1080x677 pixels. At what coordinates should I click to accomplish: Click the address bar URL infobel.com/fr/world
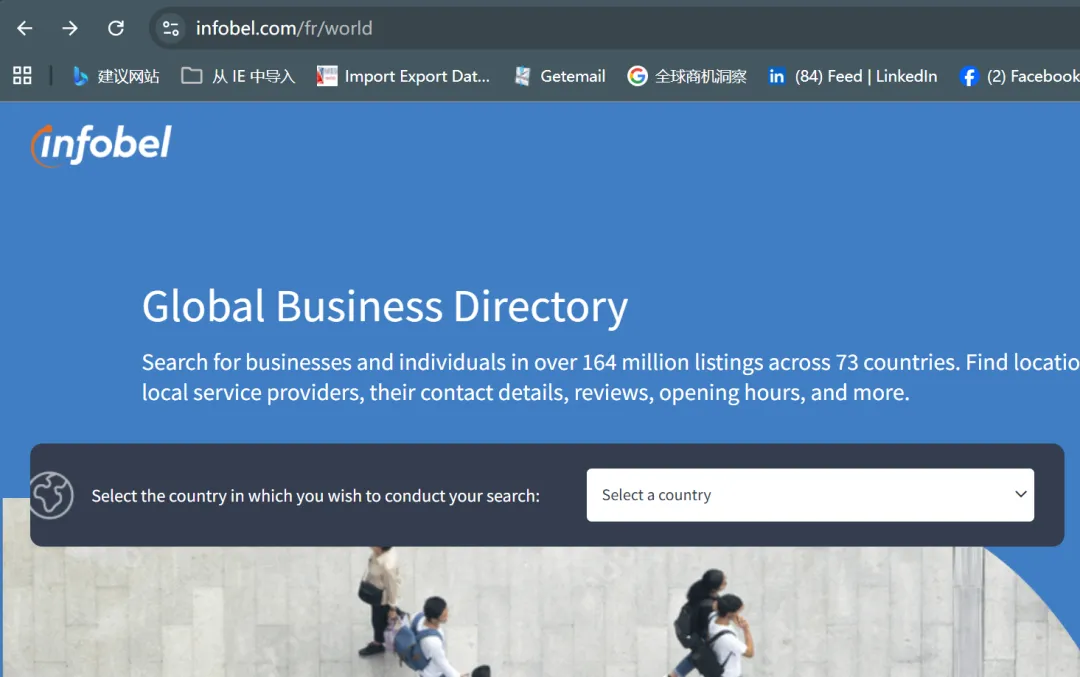[284, 28]
